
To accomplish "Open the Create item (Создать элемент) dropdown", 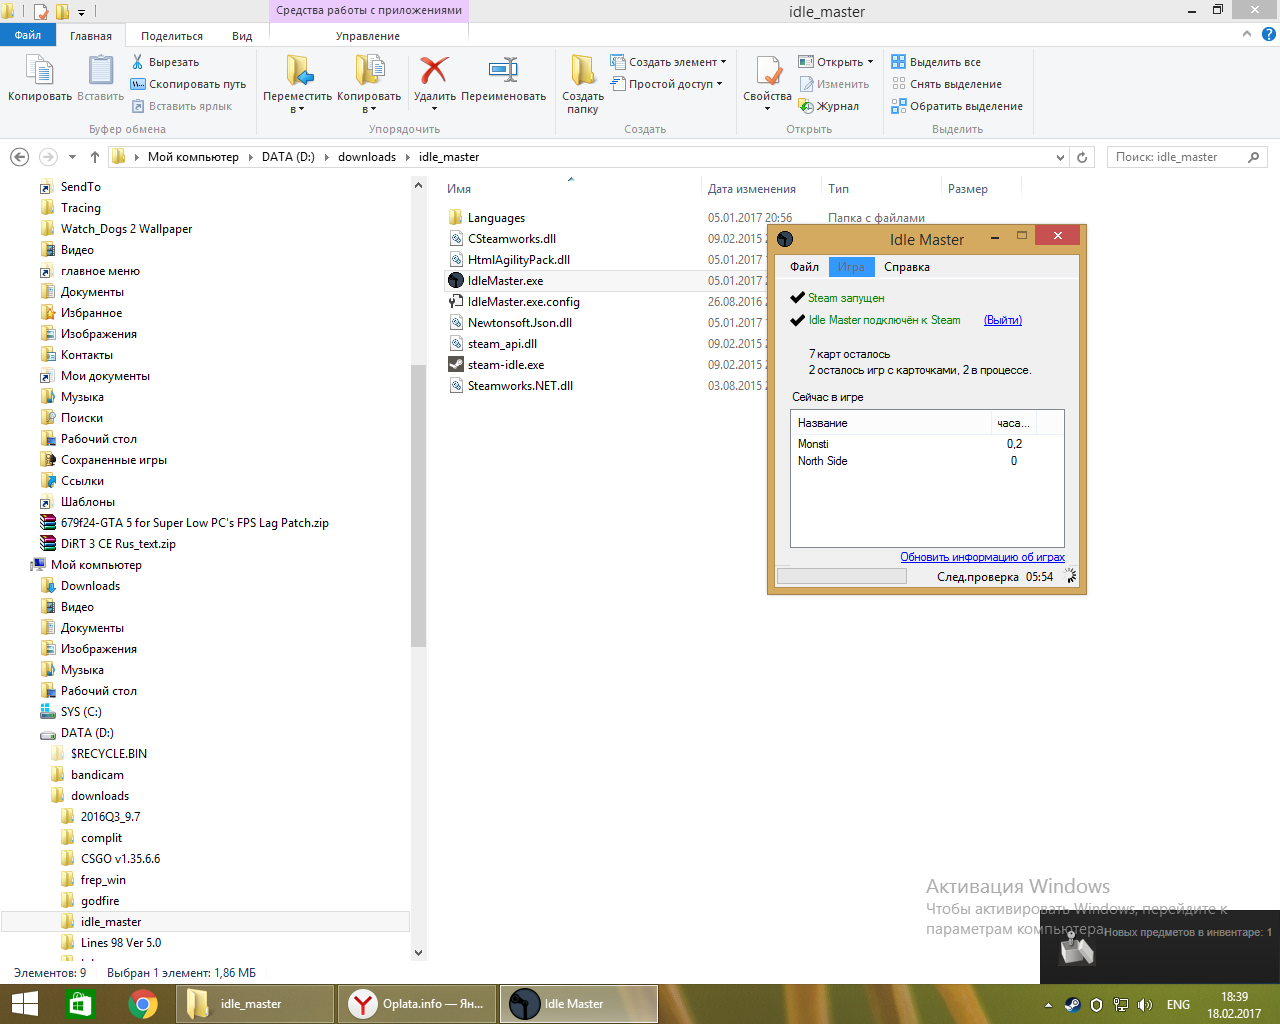I will point(668,62).
